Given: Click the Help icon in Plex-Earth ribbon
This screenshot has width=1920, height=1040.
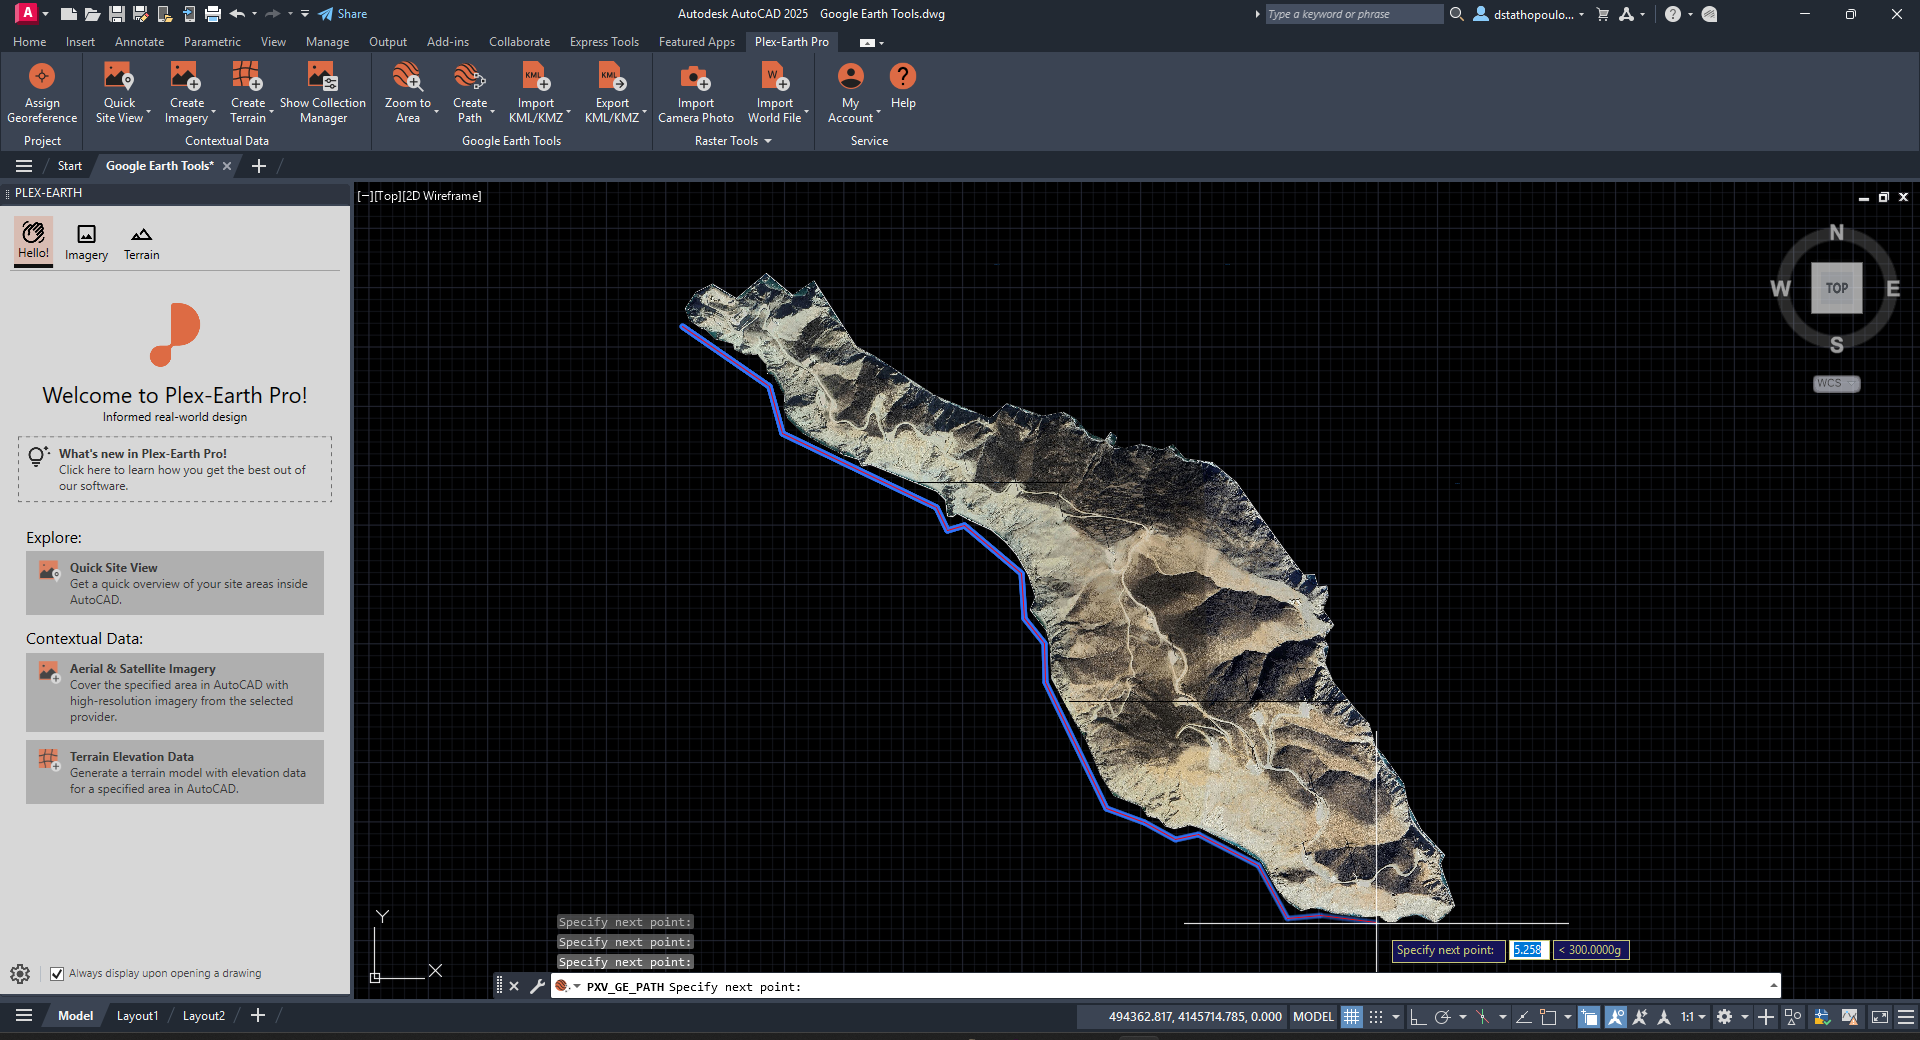Looking at the screenshot, I should [x=903, y=77].
